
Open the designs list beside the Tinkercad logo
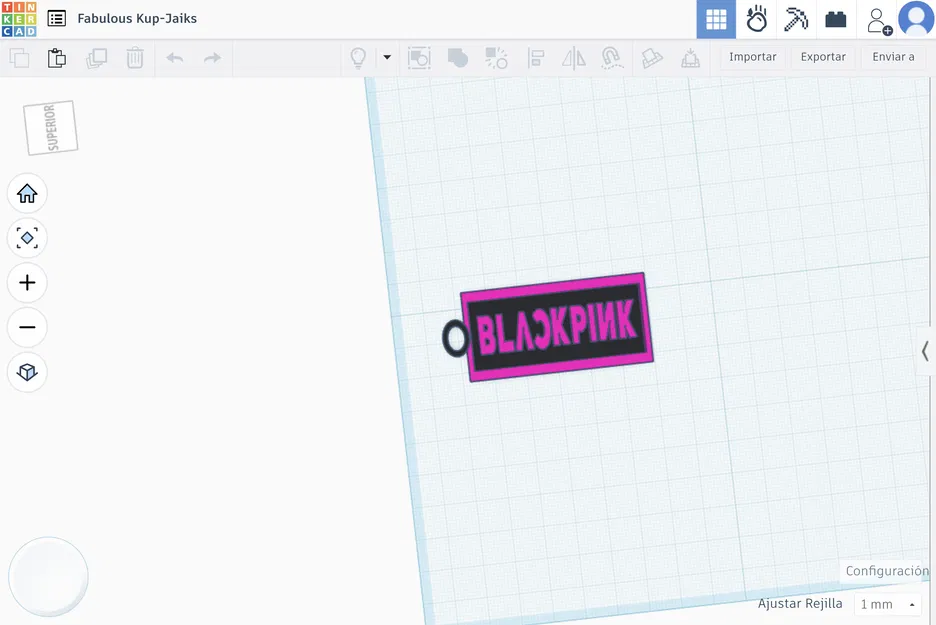[55, 18]
